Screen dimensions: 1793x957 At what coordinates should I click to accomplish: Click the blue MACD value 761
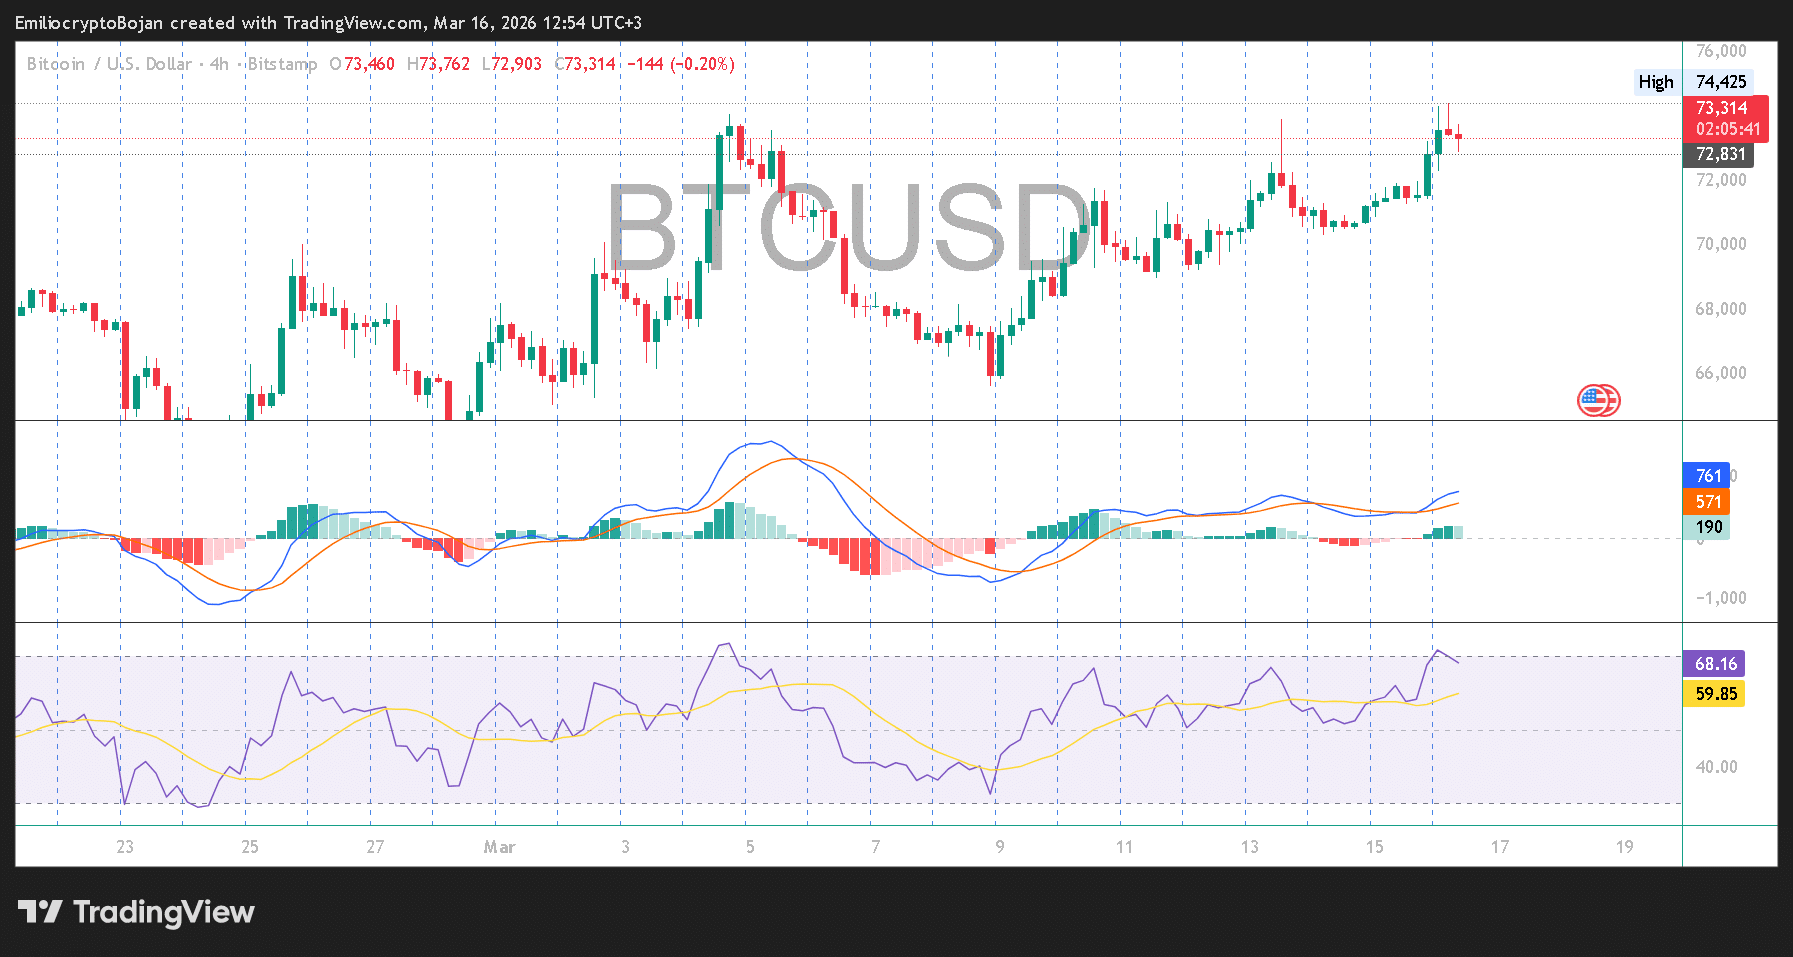1708,476
